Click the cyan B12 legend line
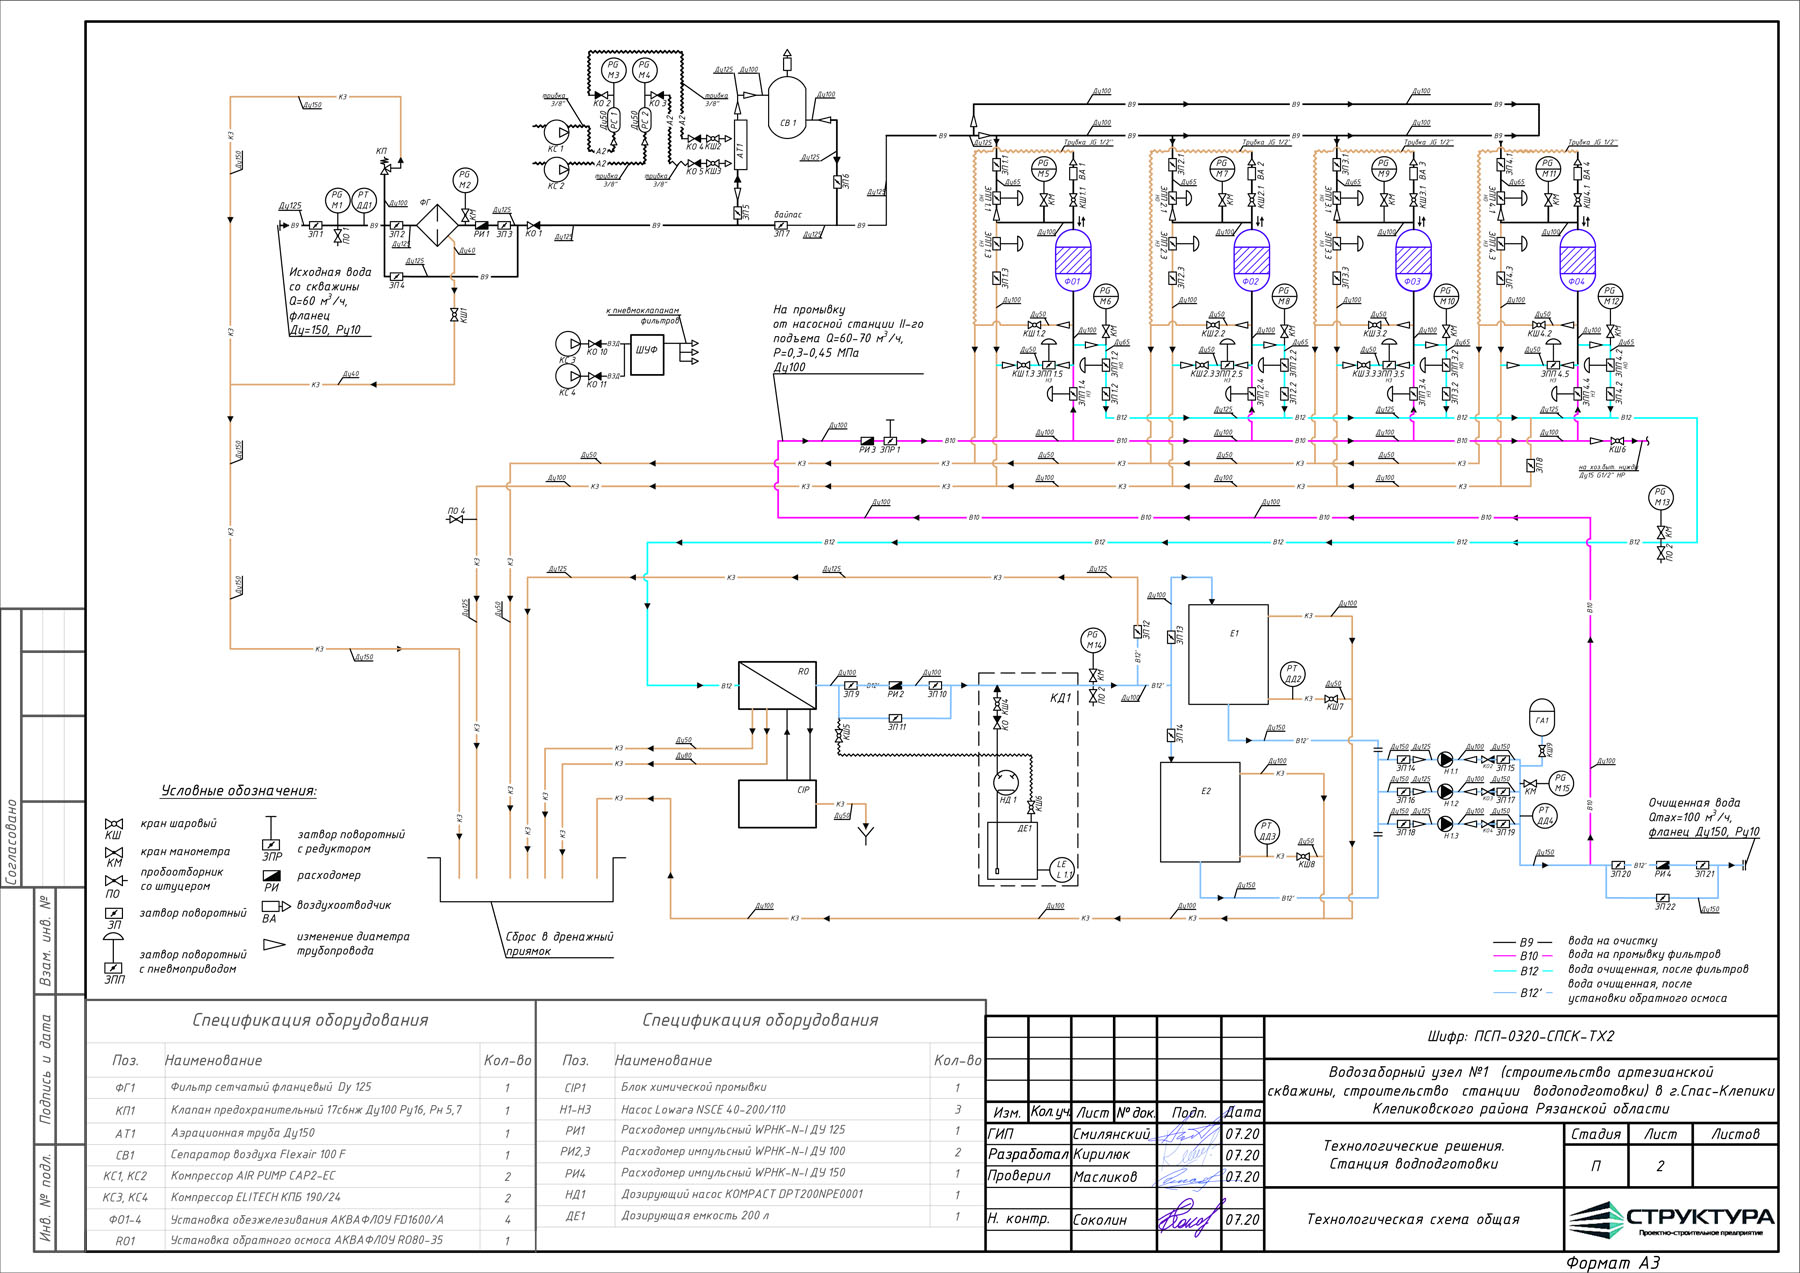This screenshot has height=1273, width=1800. pos(1529,970)
